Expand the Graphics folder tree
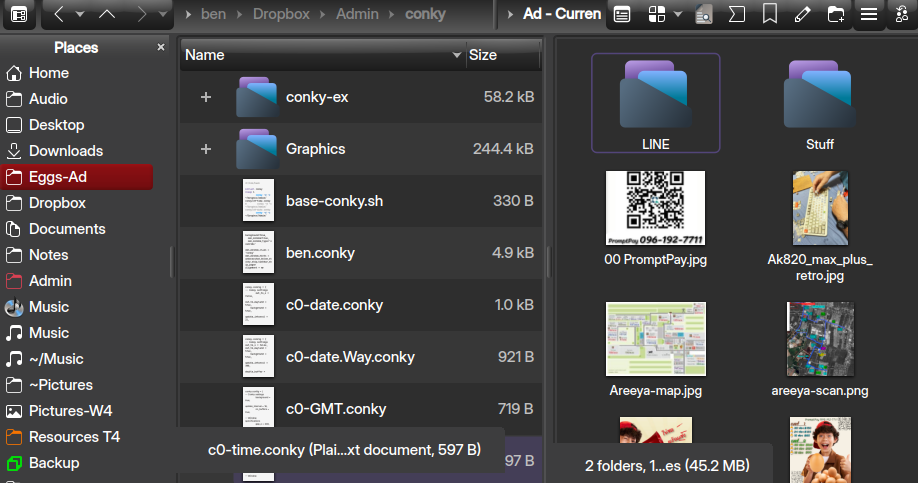The height and width of the screenshot is (483, 918). [206, 149]
